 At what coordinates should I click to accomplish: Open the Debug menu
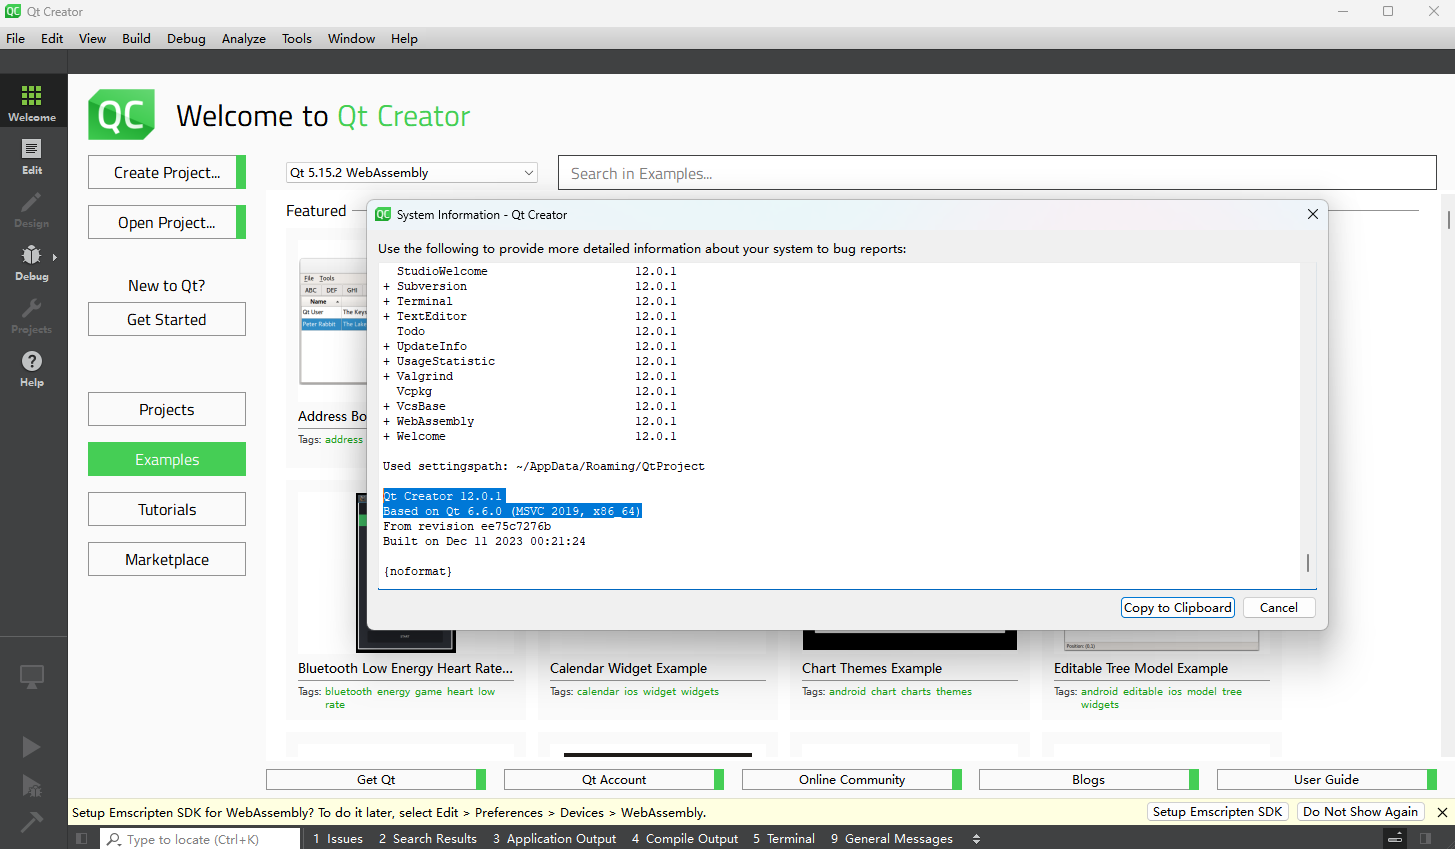pos(186,38)
